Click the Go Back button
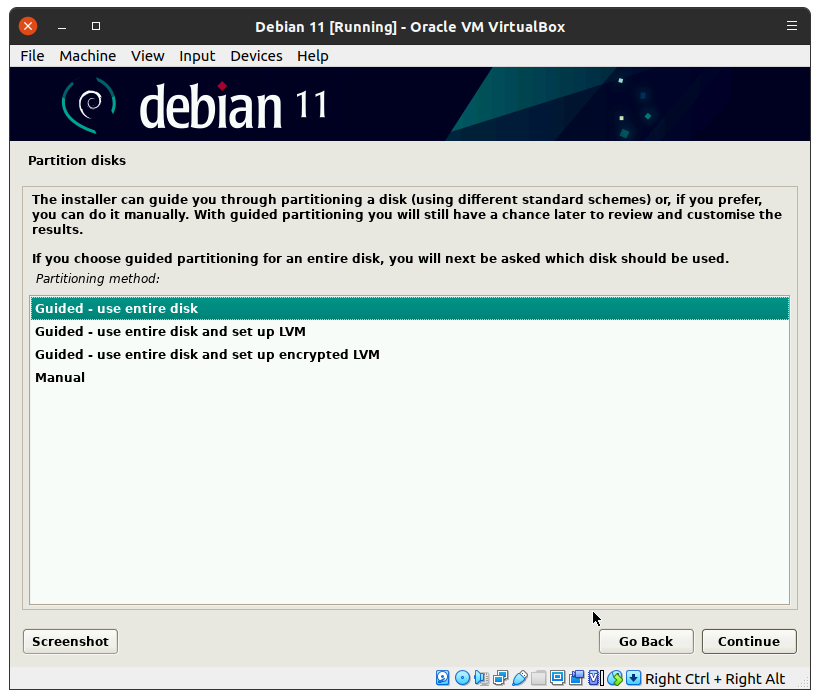Image resolution: width=820 pixels, height=699 pixels. pyautogui.click(x=645, y=642)
